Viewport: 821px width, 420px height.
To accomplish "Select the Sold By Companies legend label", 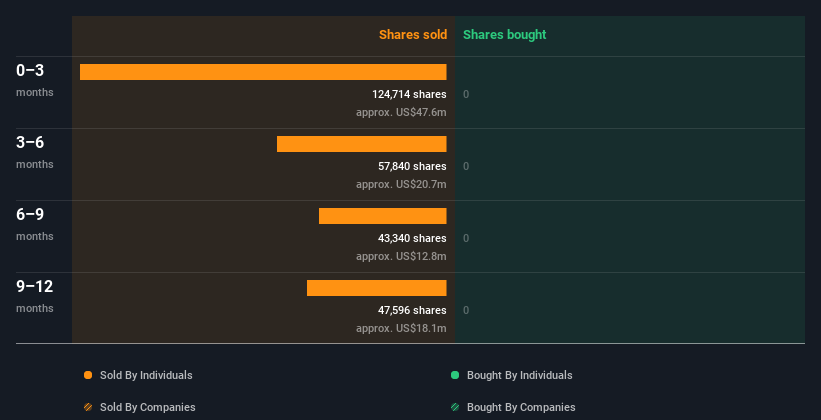I will point(148,407).
